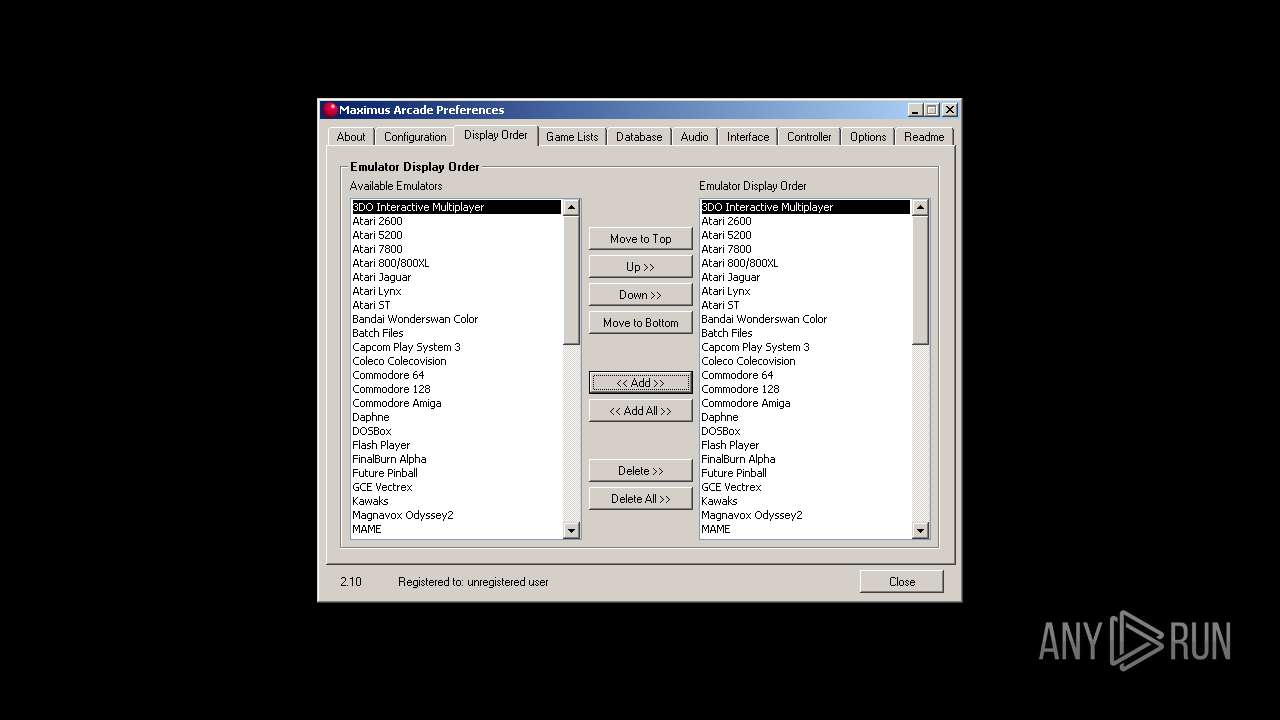The image size is (1280, 720).
Task: Select Batch Files in Emulator Display Order
Action: [805, 333]
